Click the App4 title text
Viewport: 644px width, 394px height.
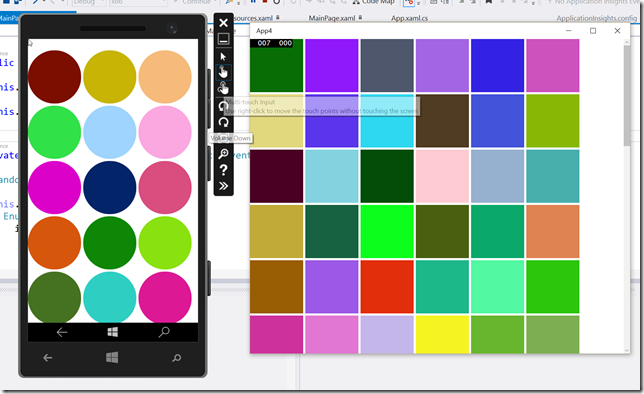pyautogui.click(x=264, y=31)
